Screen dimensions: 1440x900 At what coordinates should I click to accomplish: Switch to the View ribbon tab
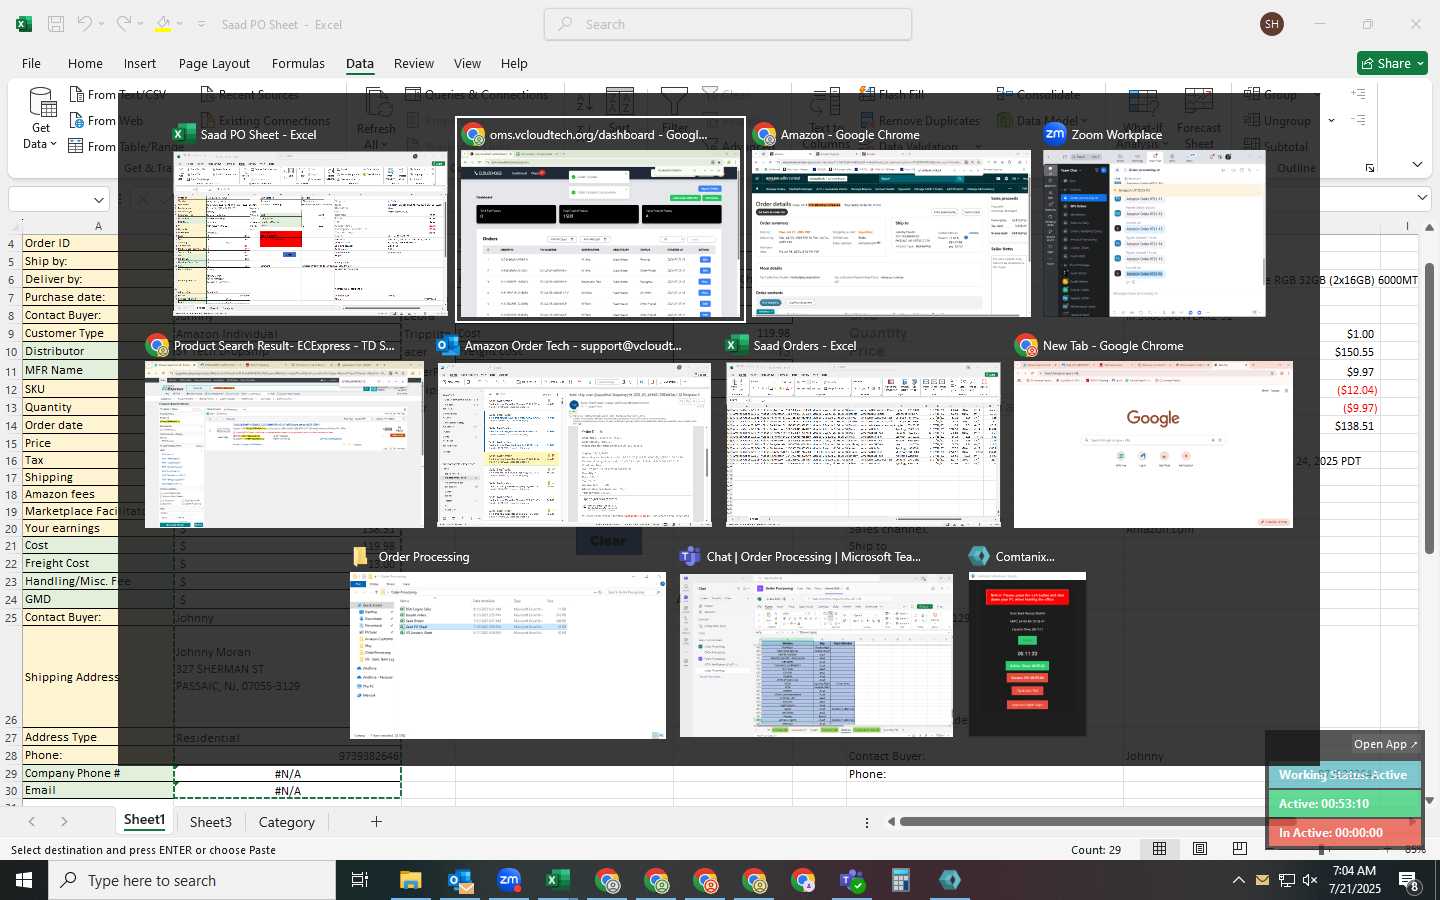tap(467, 63)
